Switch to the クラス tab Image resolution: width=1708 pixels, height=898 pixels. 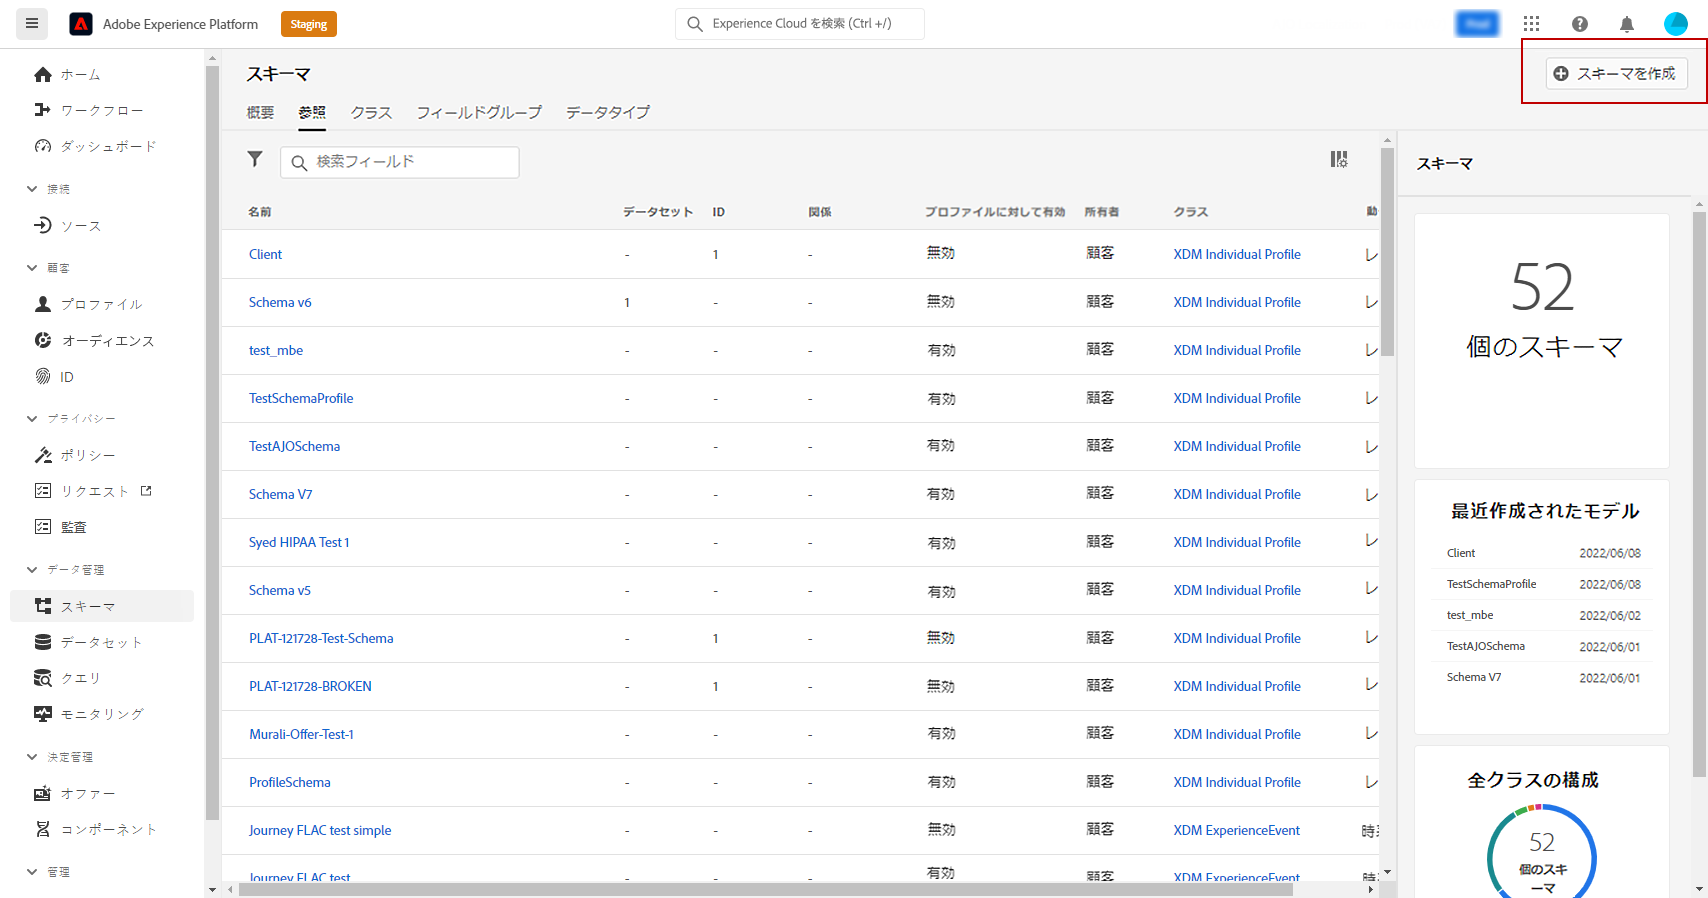click(x=371, y=113)
